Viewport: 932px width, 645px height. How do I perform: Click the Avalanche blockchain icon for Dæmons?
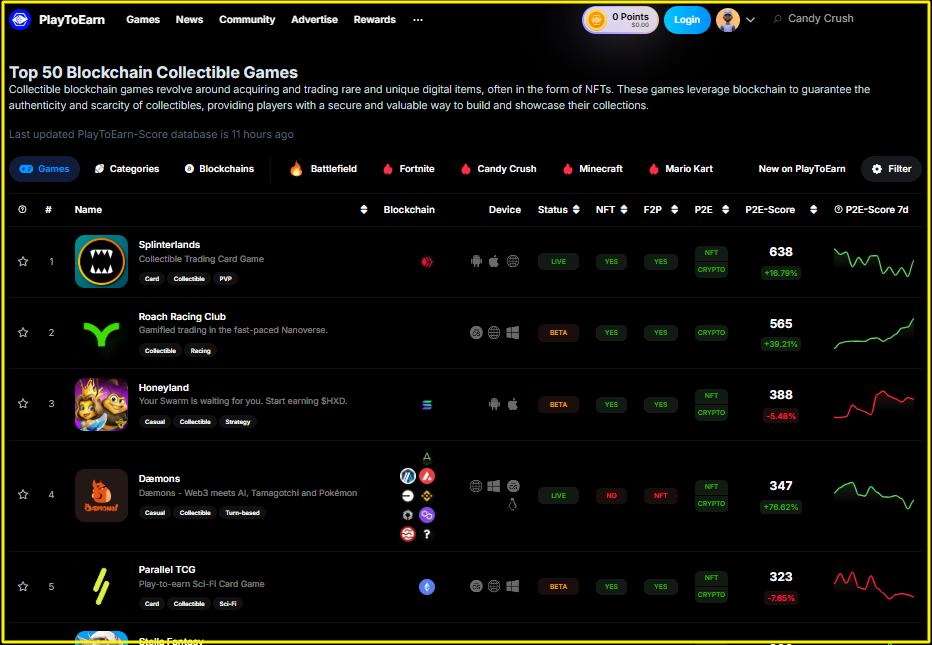[427, 476]
